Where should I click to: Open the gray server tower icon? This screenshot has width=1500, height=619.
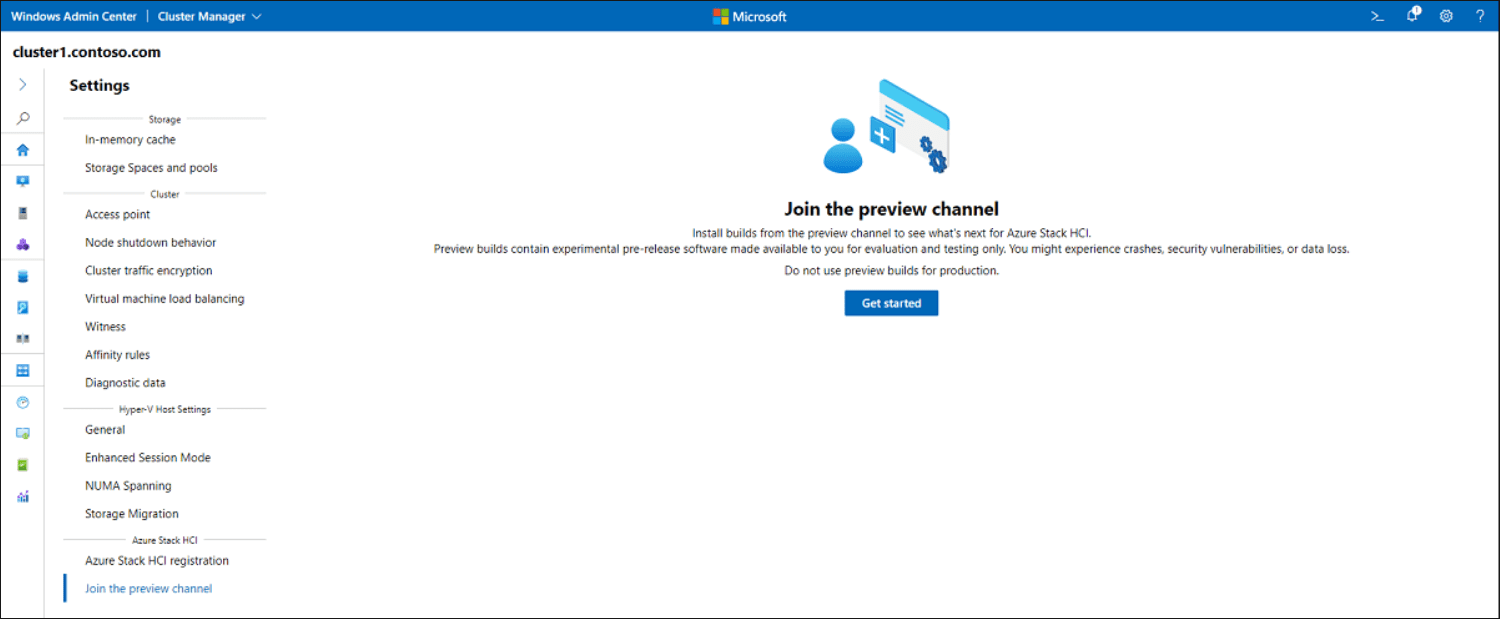click(x=22, y=213)
